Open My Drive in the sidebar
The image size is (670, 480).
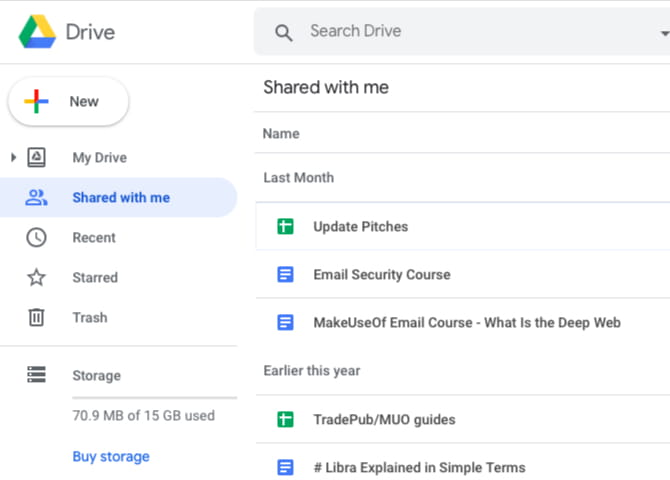(99, 158)
